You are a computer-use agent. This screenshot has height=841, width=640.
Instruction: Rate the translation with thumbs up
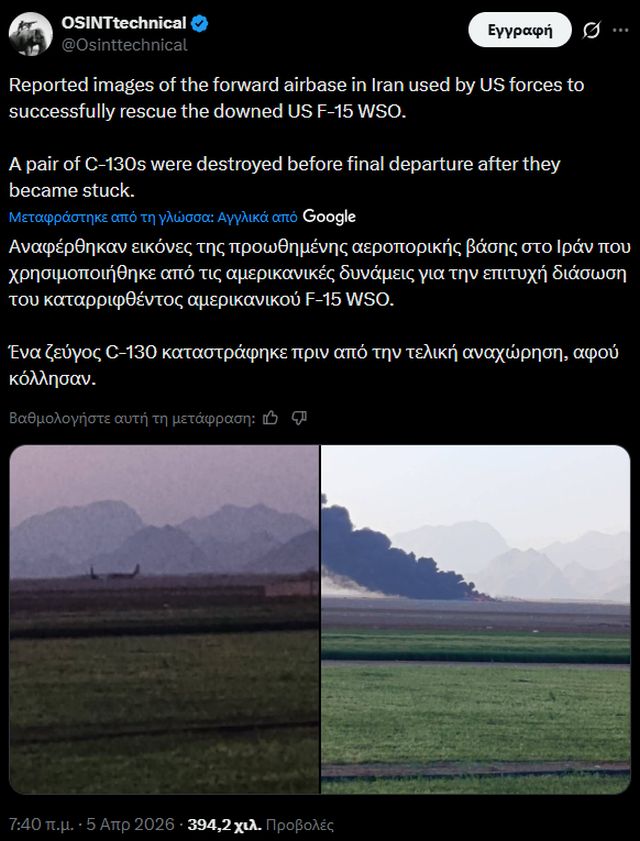(x=270, y=418)
